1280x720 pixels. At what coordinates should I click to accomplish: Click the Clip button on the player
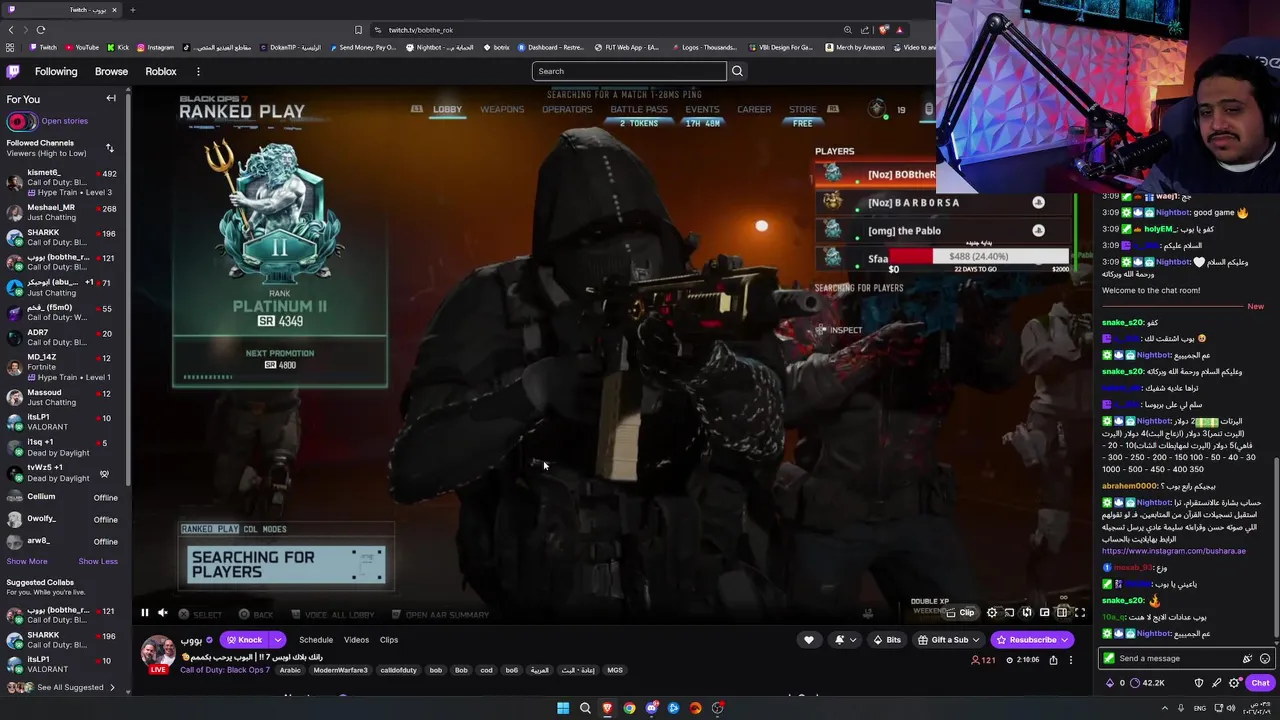pos(961,613)
